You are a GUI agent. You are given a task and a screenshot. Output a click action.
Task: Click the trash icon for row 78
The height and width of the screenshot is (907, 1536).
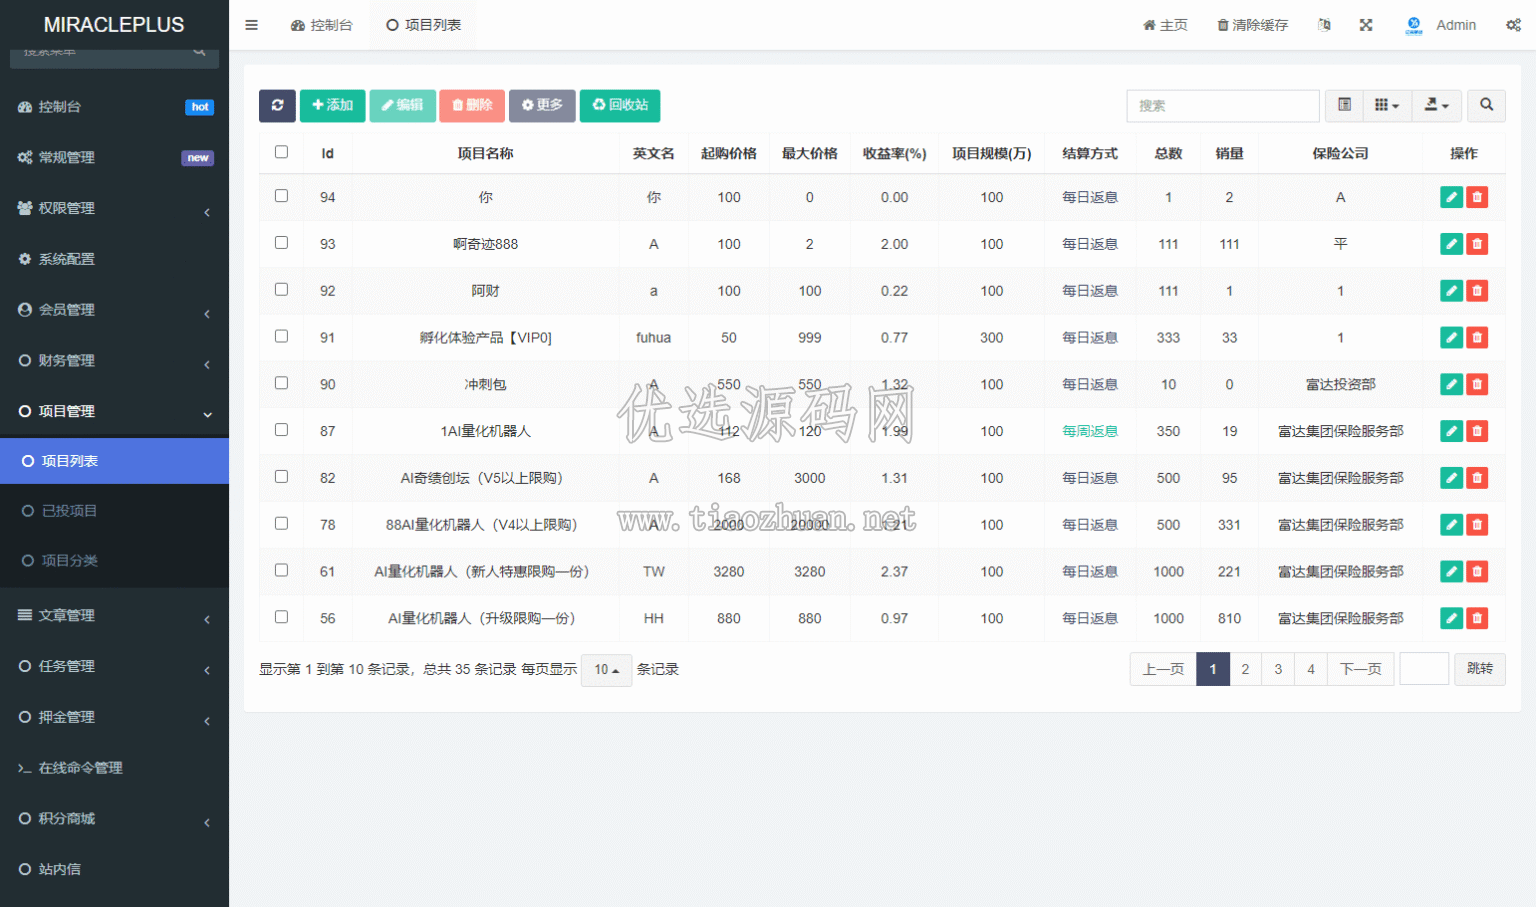click(x=1477, y=524)
